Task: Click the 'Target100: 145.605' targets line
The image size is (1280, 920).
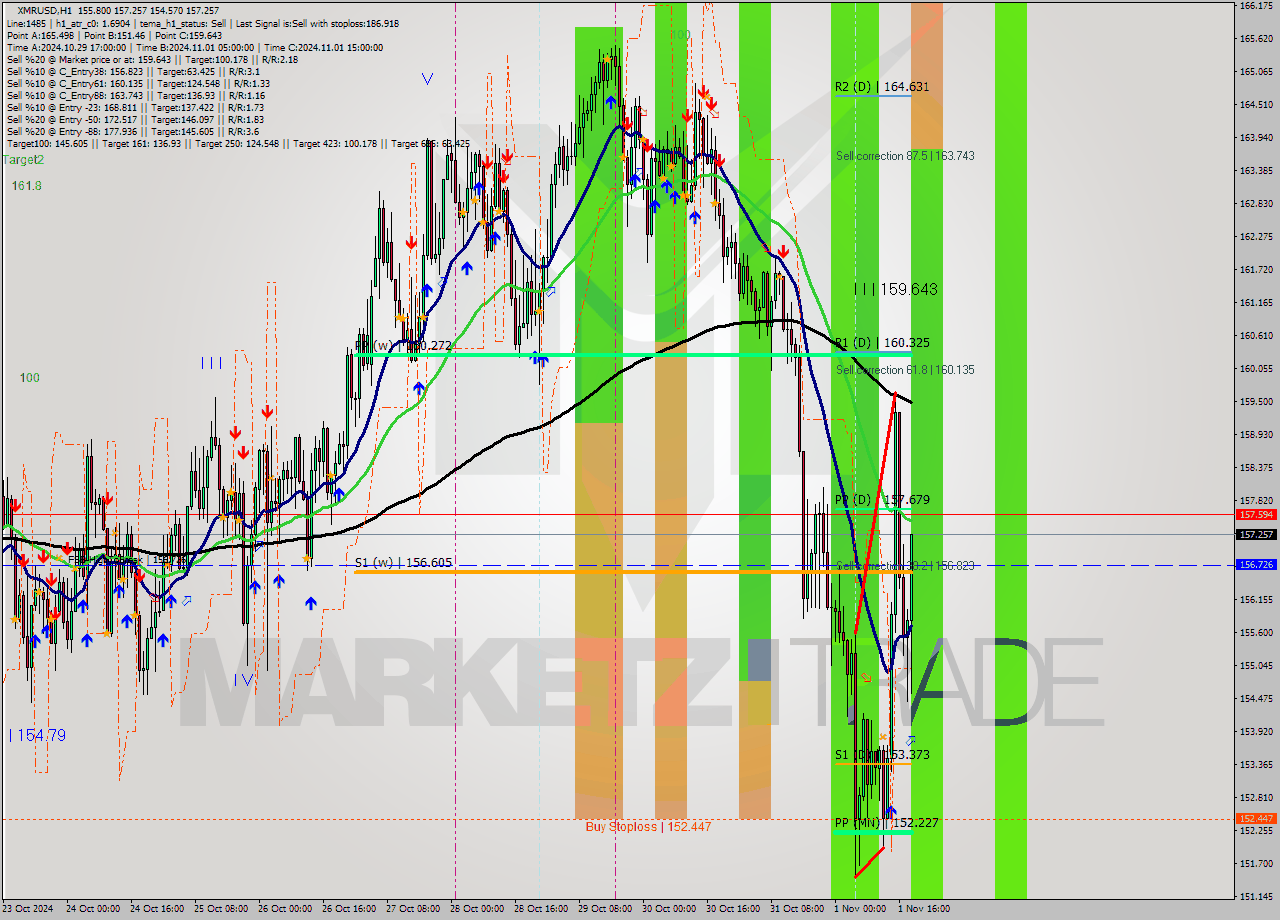Action: point(238,144)
